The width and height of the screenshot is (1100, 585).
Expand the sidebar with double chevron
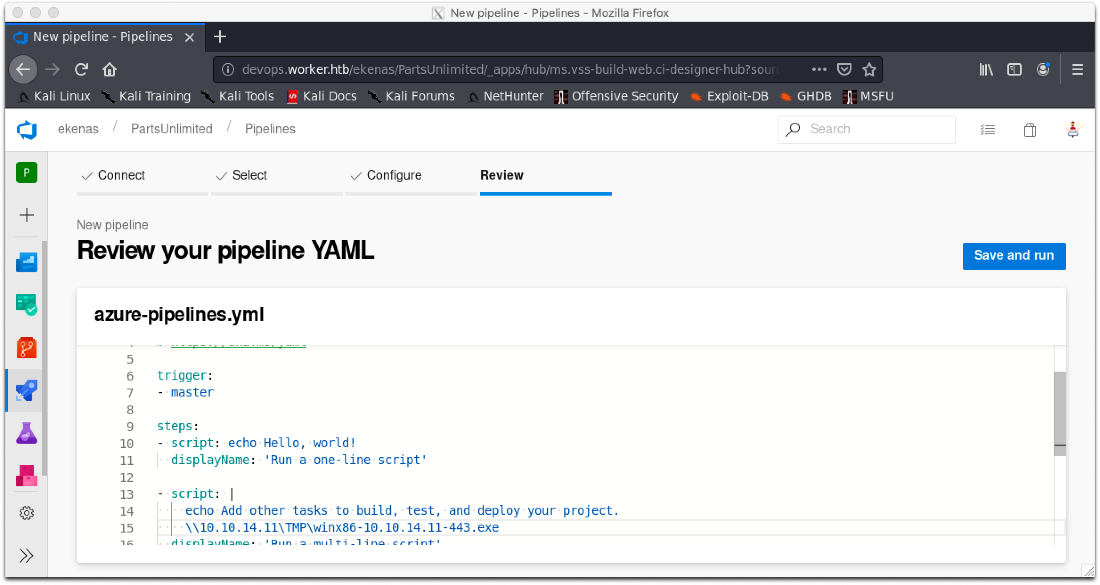coord(27,556)
